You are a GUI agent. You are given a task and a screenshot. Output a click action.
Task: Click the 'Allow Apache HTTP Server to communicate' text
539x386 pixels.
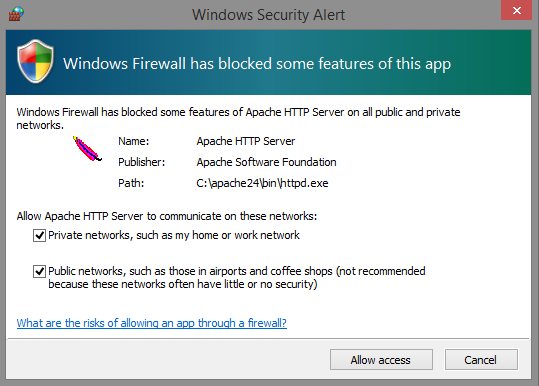(x=167, y=216)
